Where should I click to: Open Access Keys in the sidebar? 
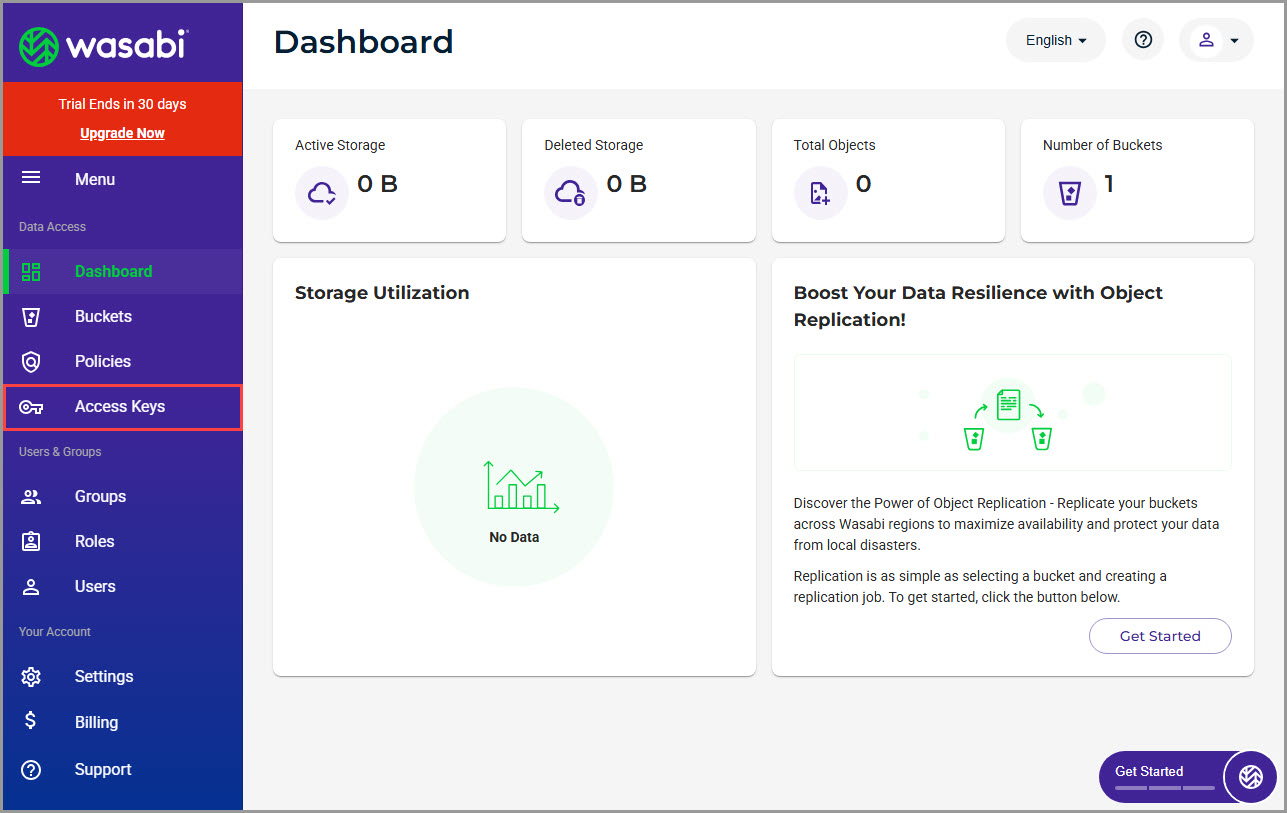pyautogui.click(x=123, y=407)
